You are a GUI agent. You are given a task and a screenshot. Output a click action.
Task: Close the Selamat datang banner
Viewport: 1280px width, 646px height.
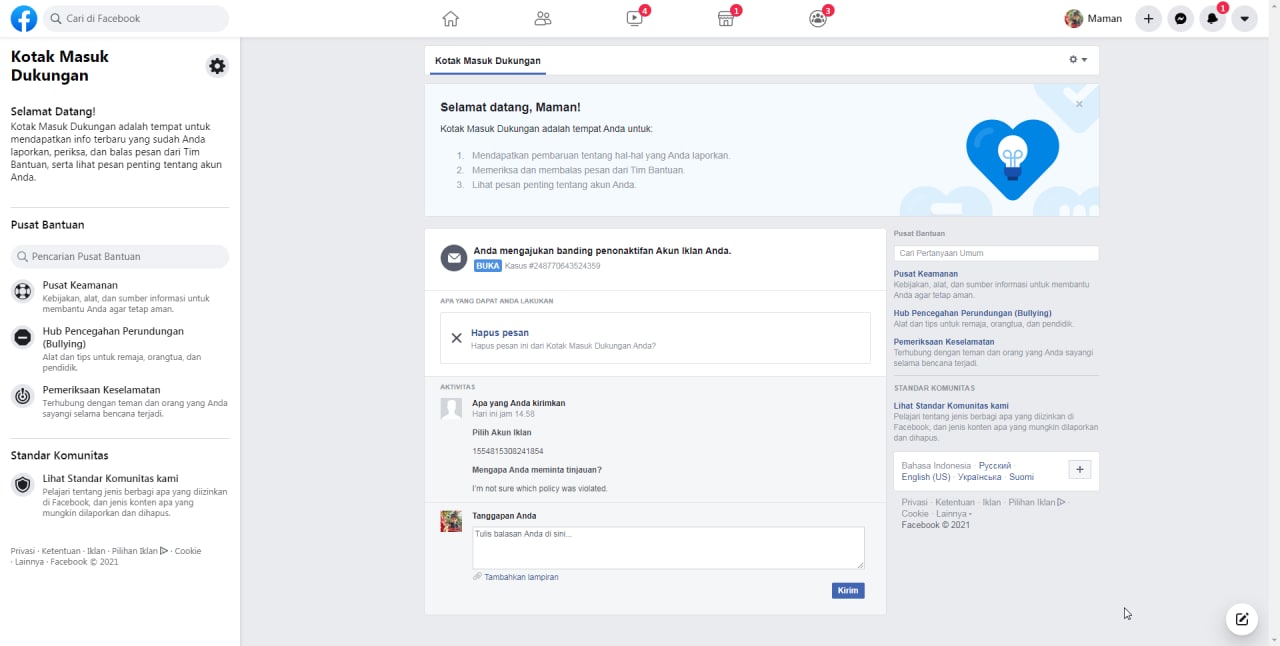click(1079, 104)
